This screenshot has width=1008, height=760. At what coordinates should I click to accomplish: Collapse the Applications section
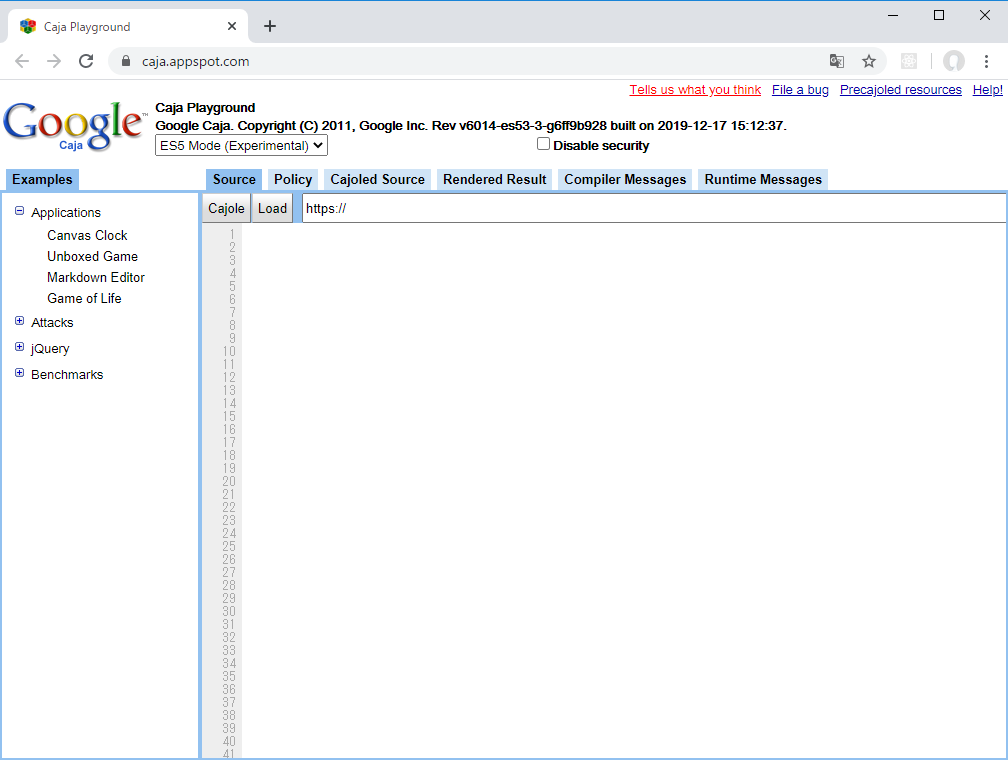[19, 212]
